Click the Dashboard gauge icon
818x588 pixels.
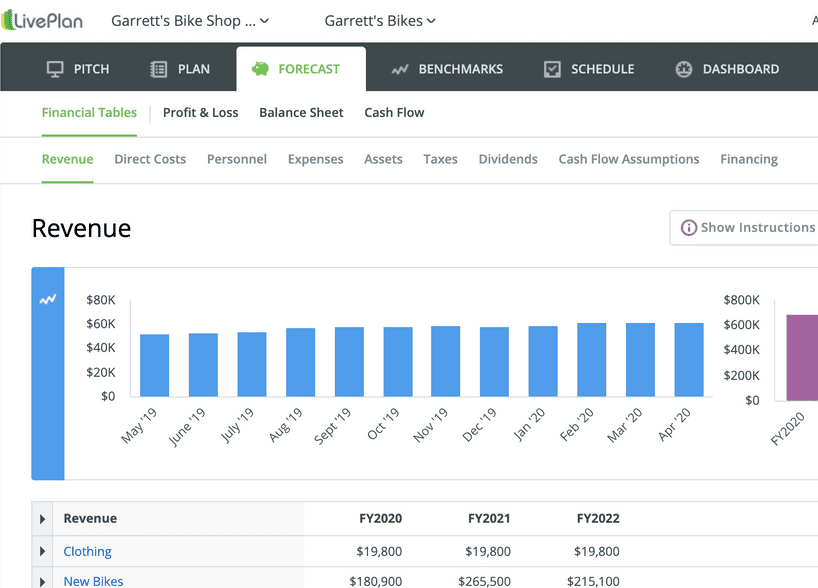click(684, 69)
